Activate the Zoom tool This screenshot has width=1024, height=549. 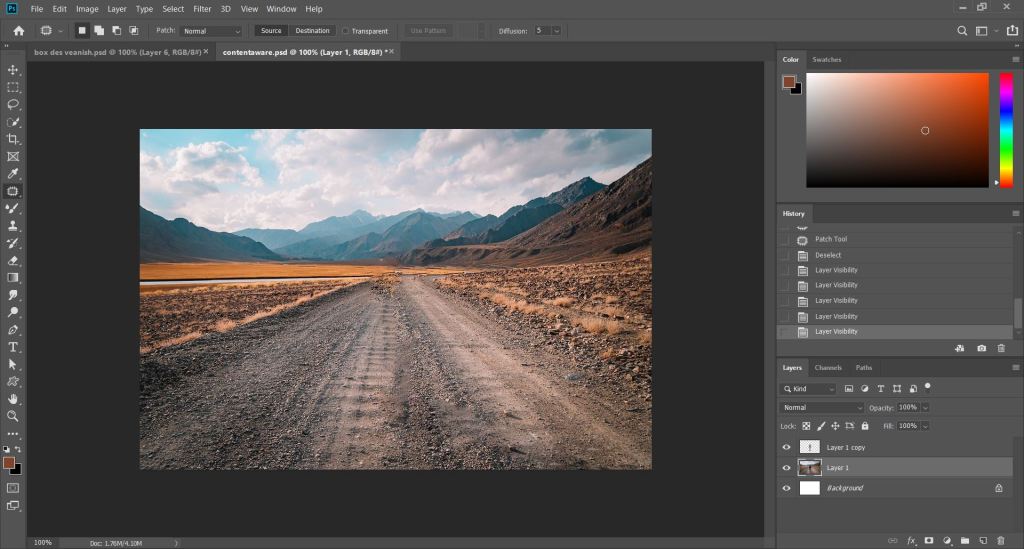[x=13, y=416]
